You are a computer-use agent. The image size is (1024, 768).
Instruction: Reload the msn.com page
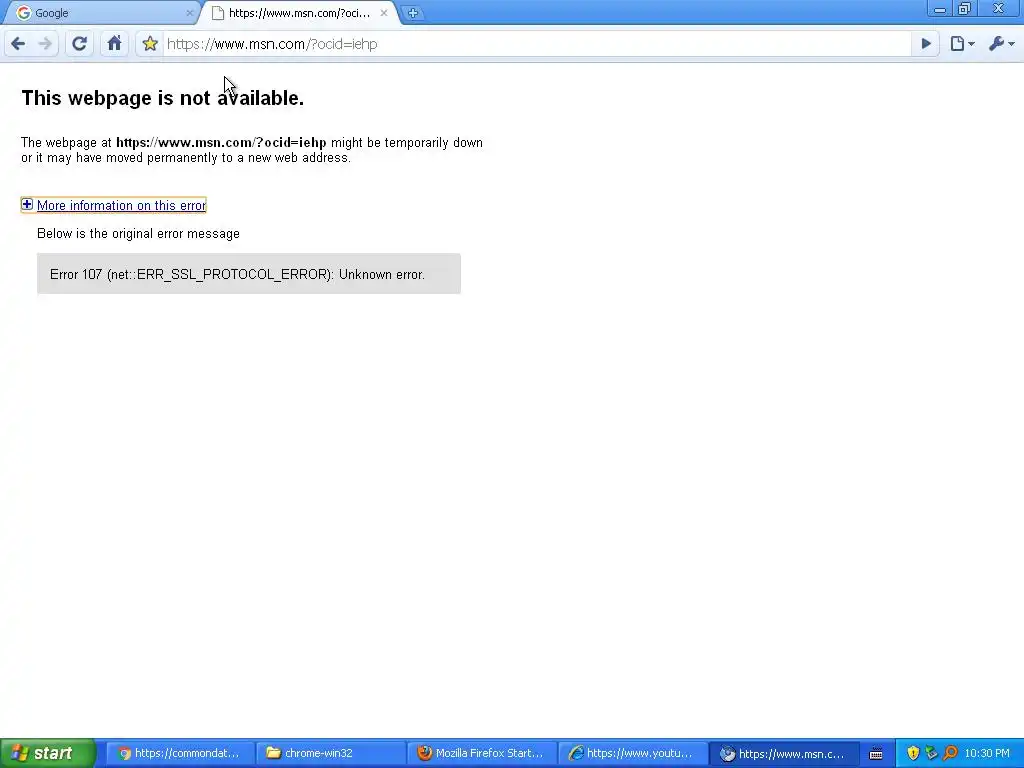click(79, 44)
